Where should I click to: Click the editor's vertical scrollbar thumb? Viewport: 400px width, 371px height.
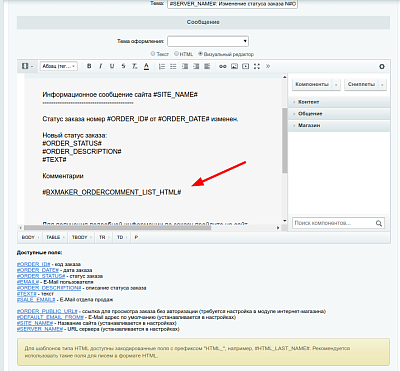tap(284, 140)
